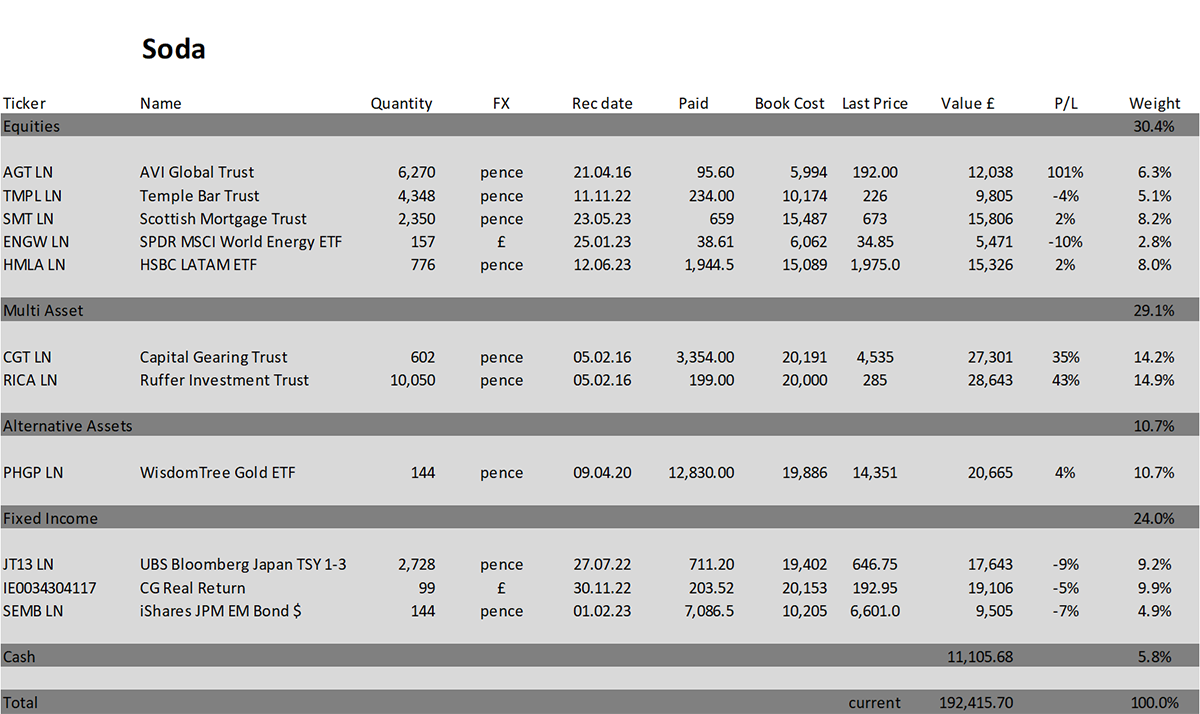Click the 'Quantity' column header
Screen dimensions: 1200x714
tap(401, 103)
